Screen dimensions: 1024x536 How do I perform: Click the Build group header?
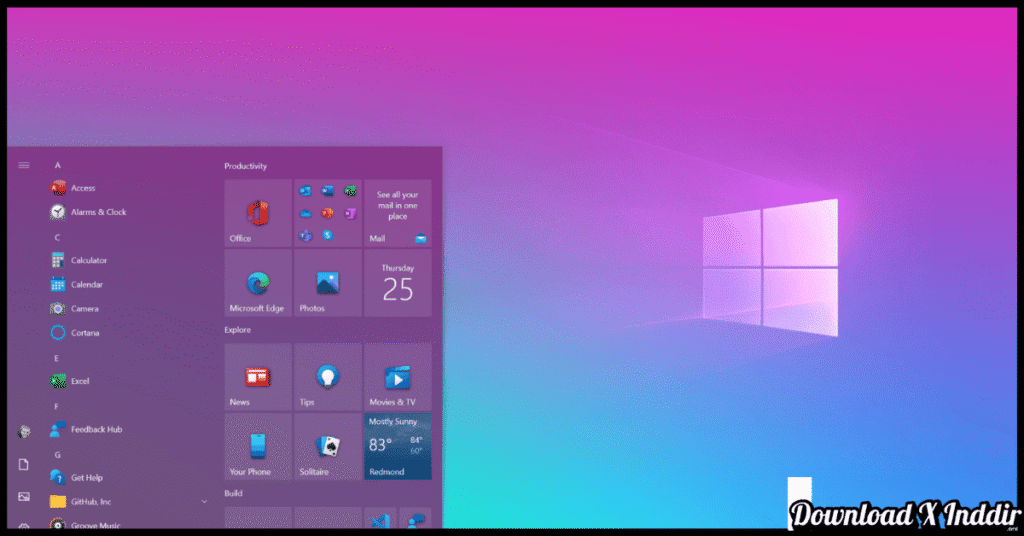point(233,494)
